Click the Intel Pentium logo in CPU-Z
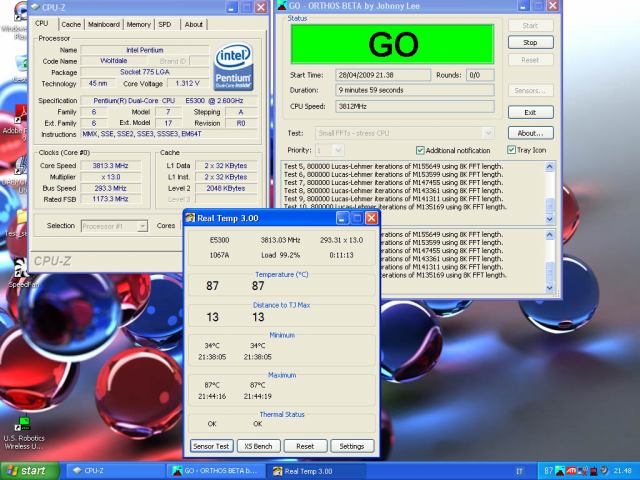Viewport: 640px width, 480px height. (x=233, y=67)
